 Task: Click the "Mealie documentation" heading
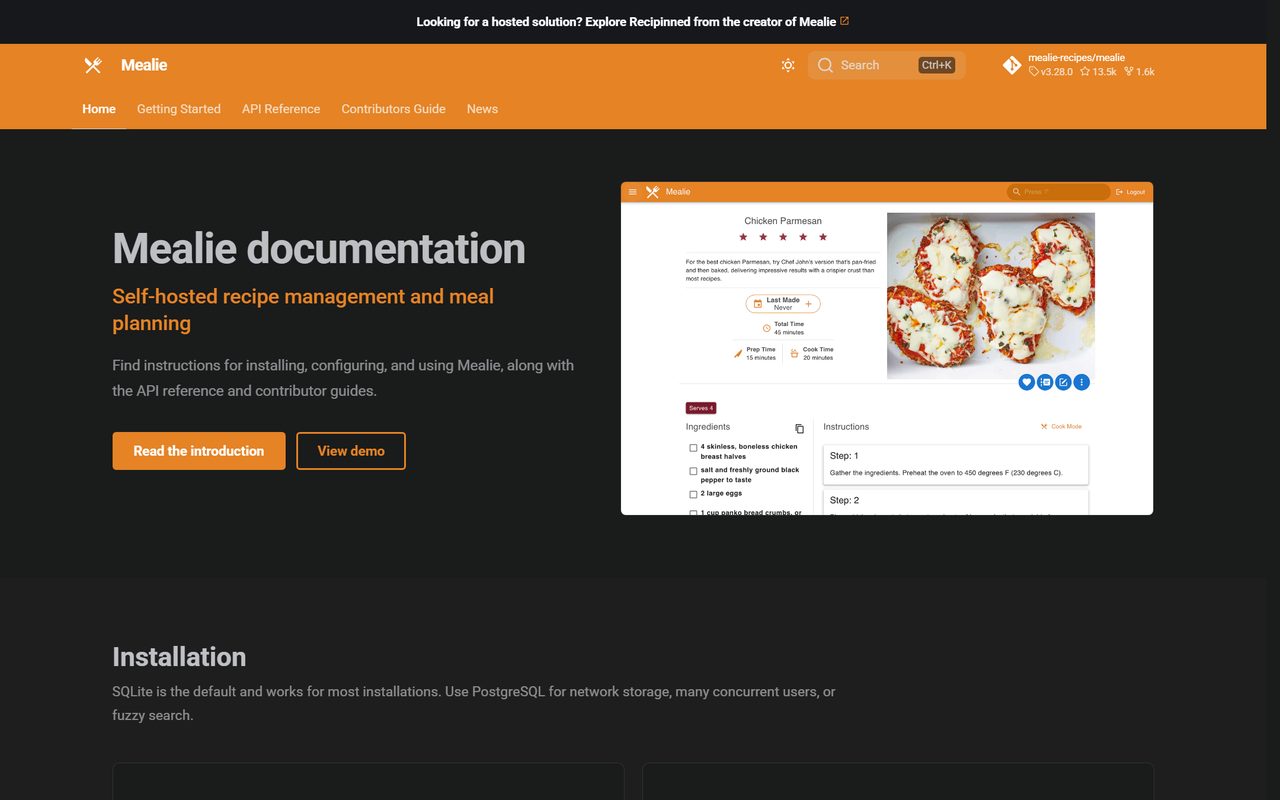point(319,248)
